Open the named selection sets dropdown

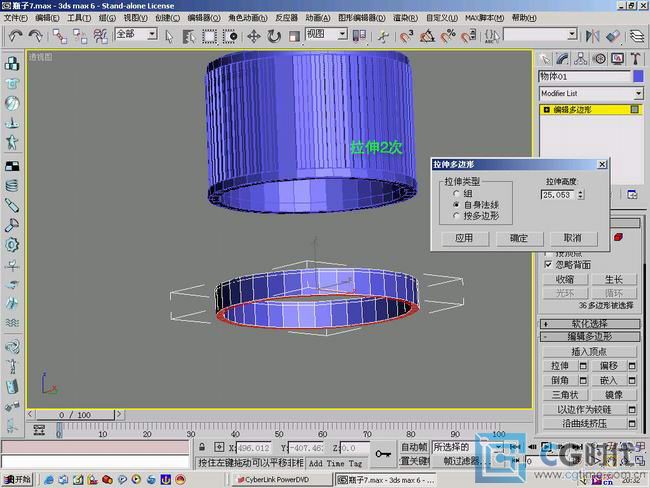pyautogui.click(x=572, y=34)
